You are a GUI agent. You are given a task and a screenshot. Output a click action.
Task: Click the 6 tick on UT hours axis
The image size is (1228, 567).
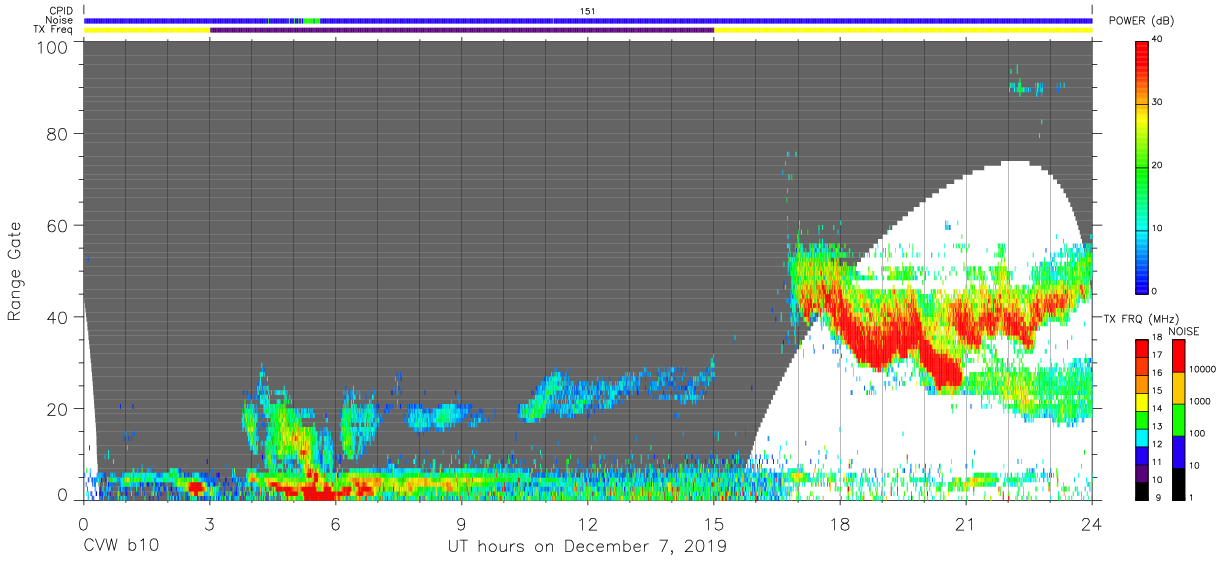pyautogui.click(x=335, y=523)
